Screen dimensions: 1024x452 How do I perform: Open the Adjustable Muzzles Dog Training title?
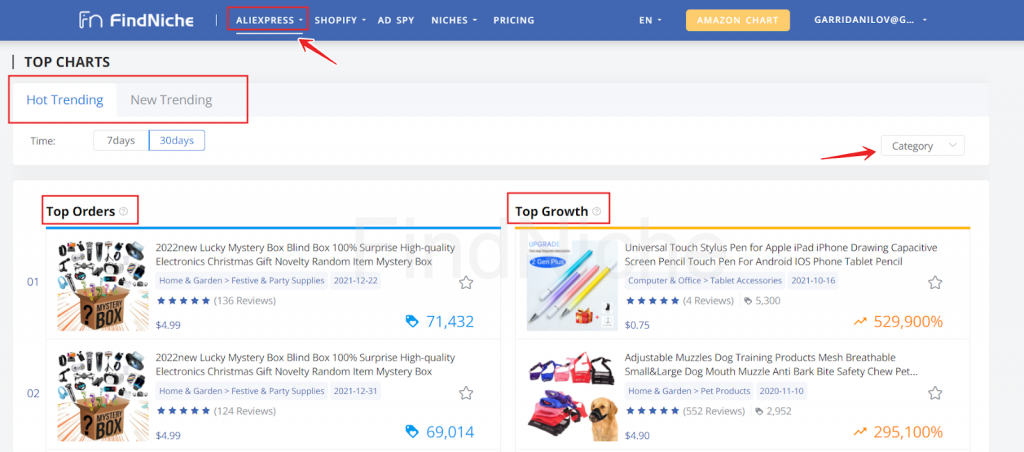(771, 364)
